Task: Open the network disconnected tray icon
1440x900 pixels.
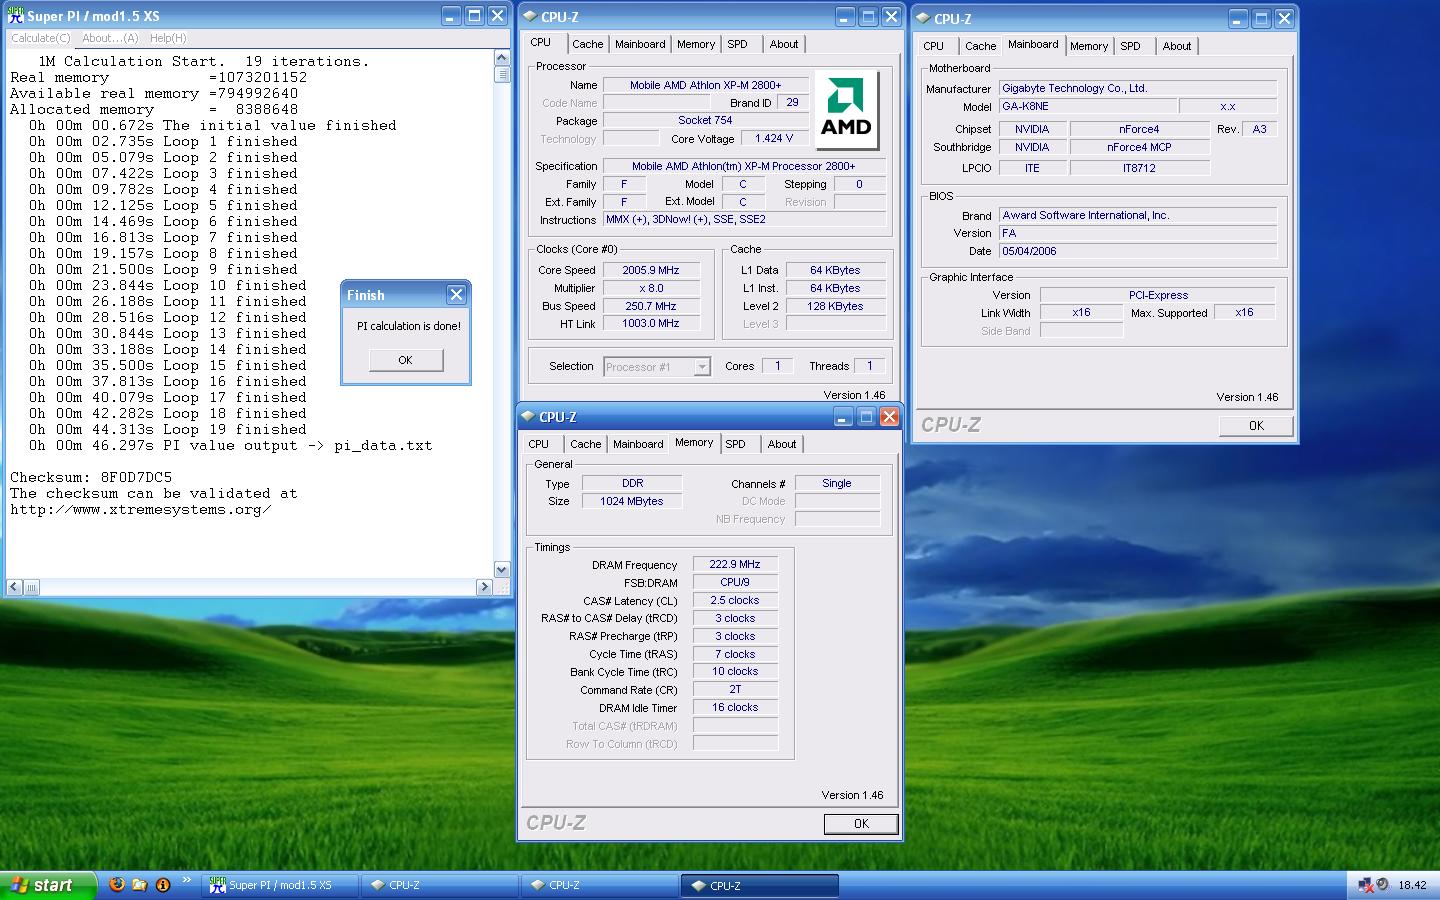Action: (1366, 885)
